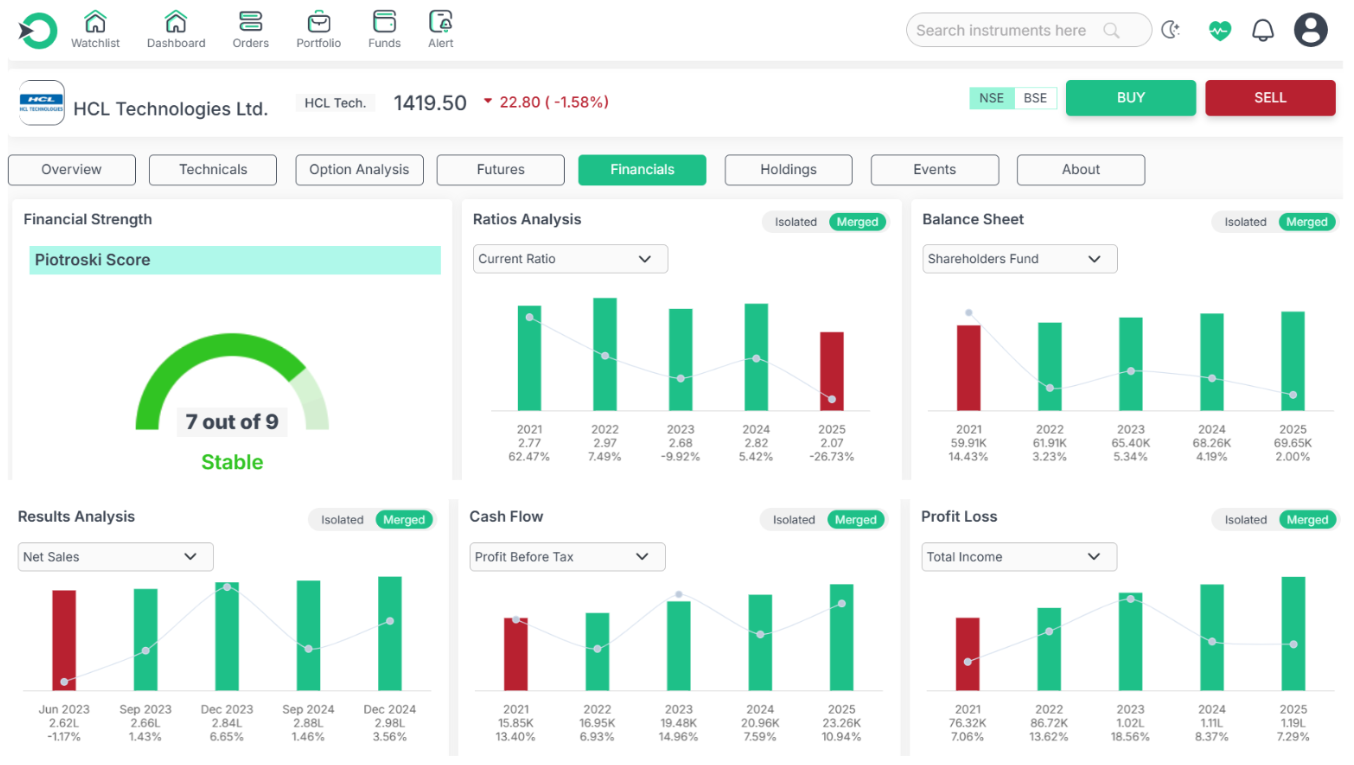Toggle dark mode moon icon

coord(1171,31)
